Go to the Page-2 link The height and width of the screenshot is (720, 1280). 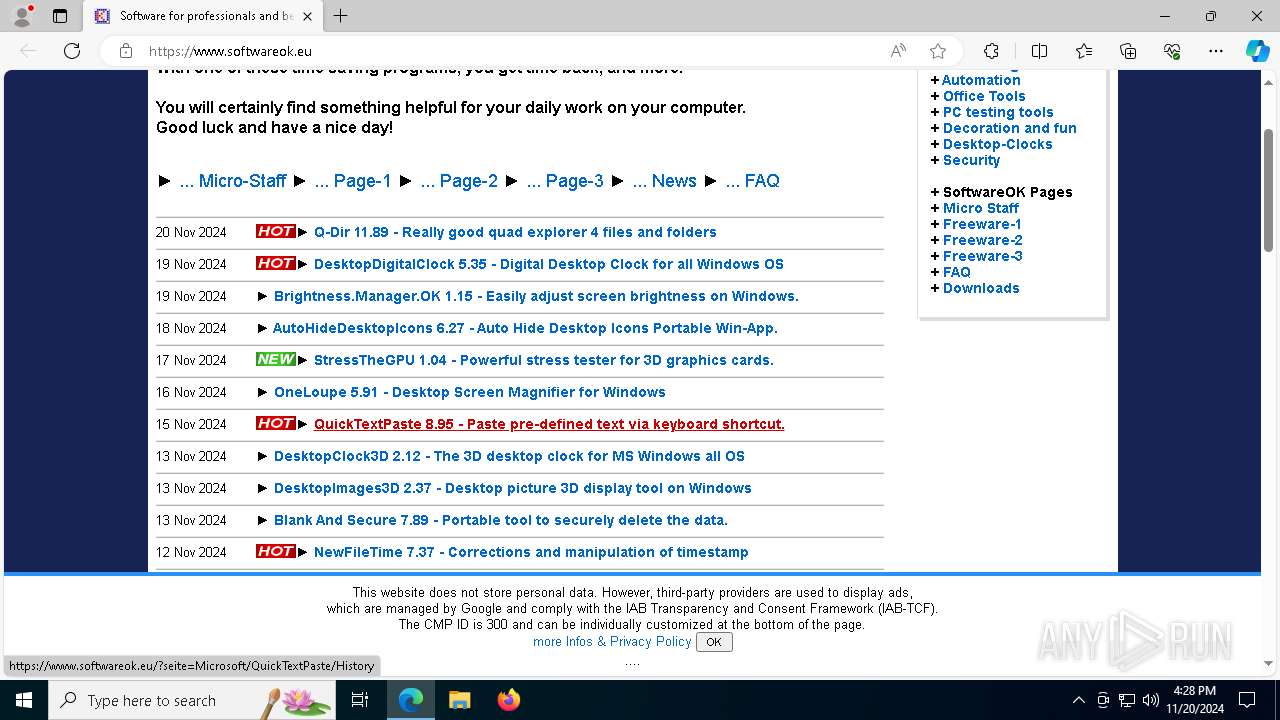[459, 181]
